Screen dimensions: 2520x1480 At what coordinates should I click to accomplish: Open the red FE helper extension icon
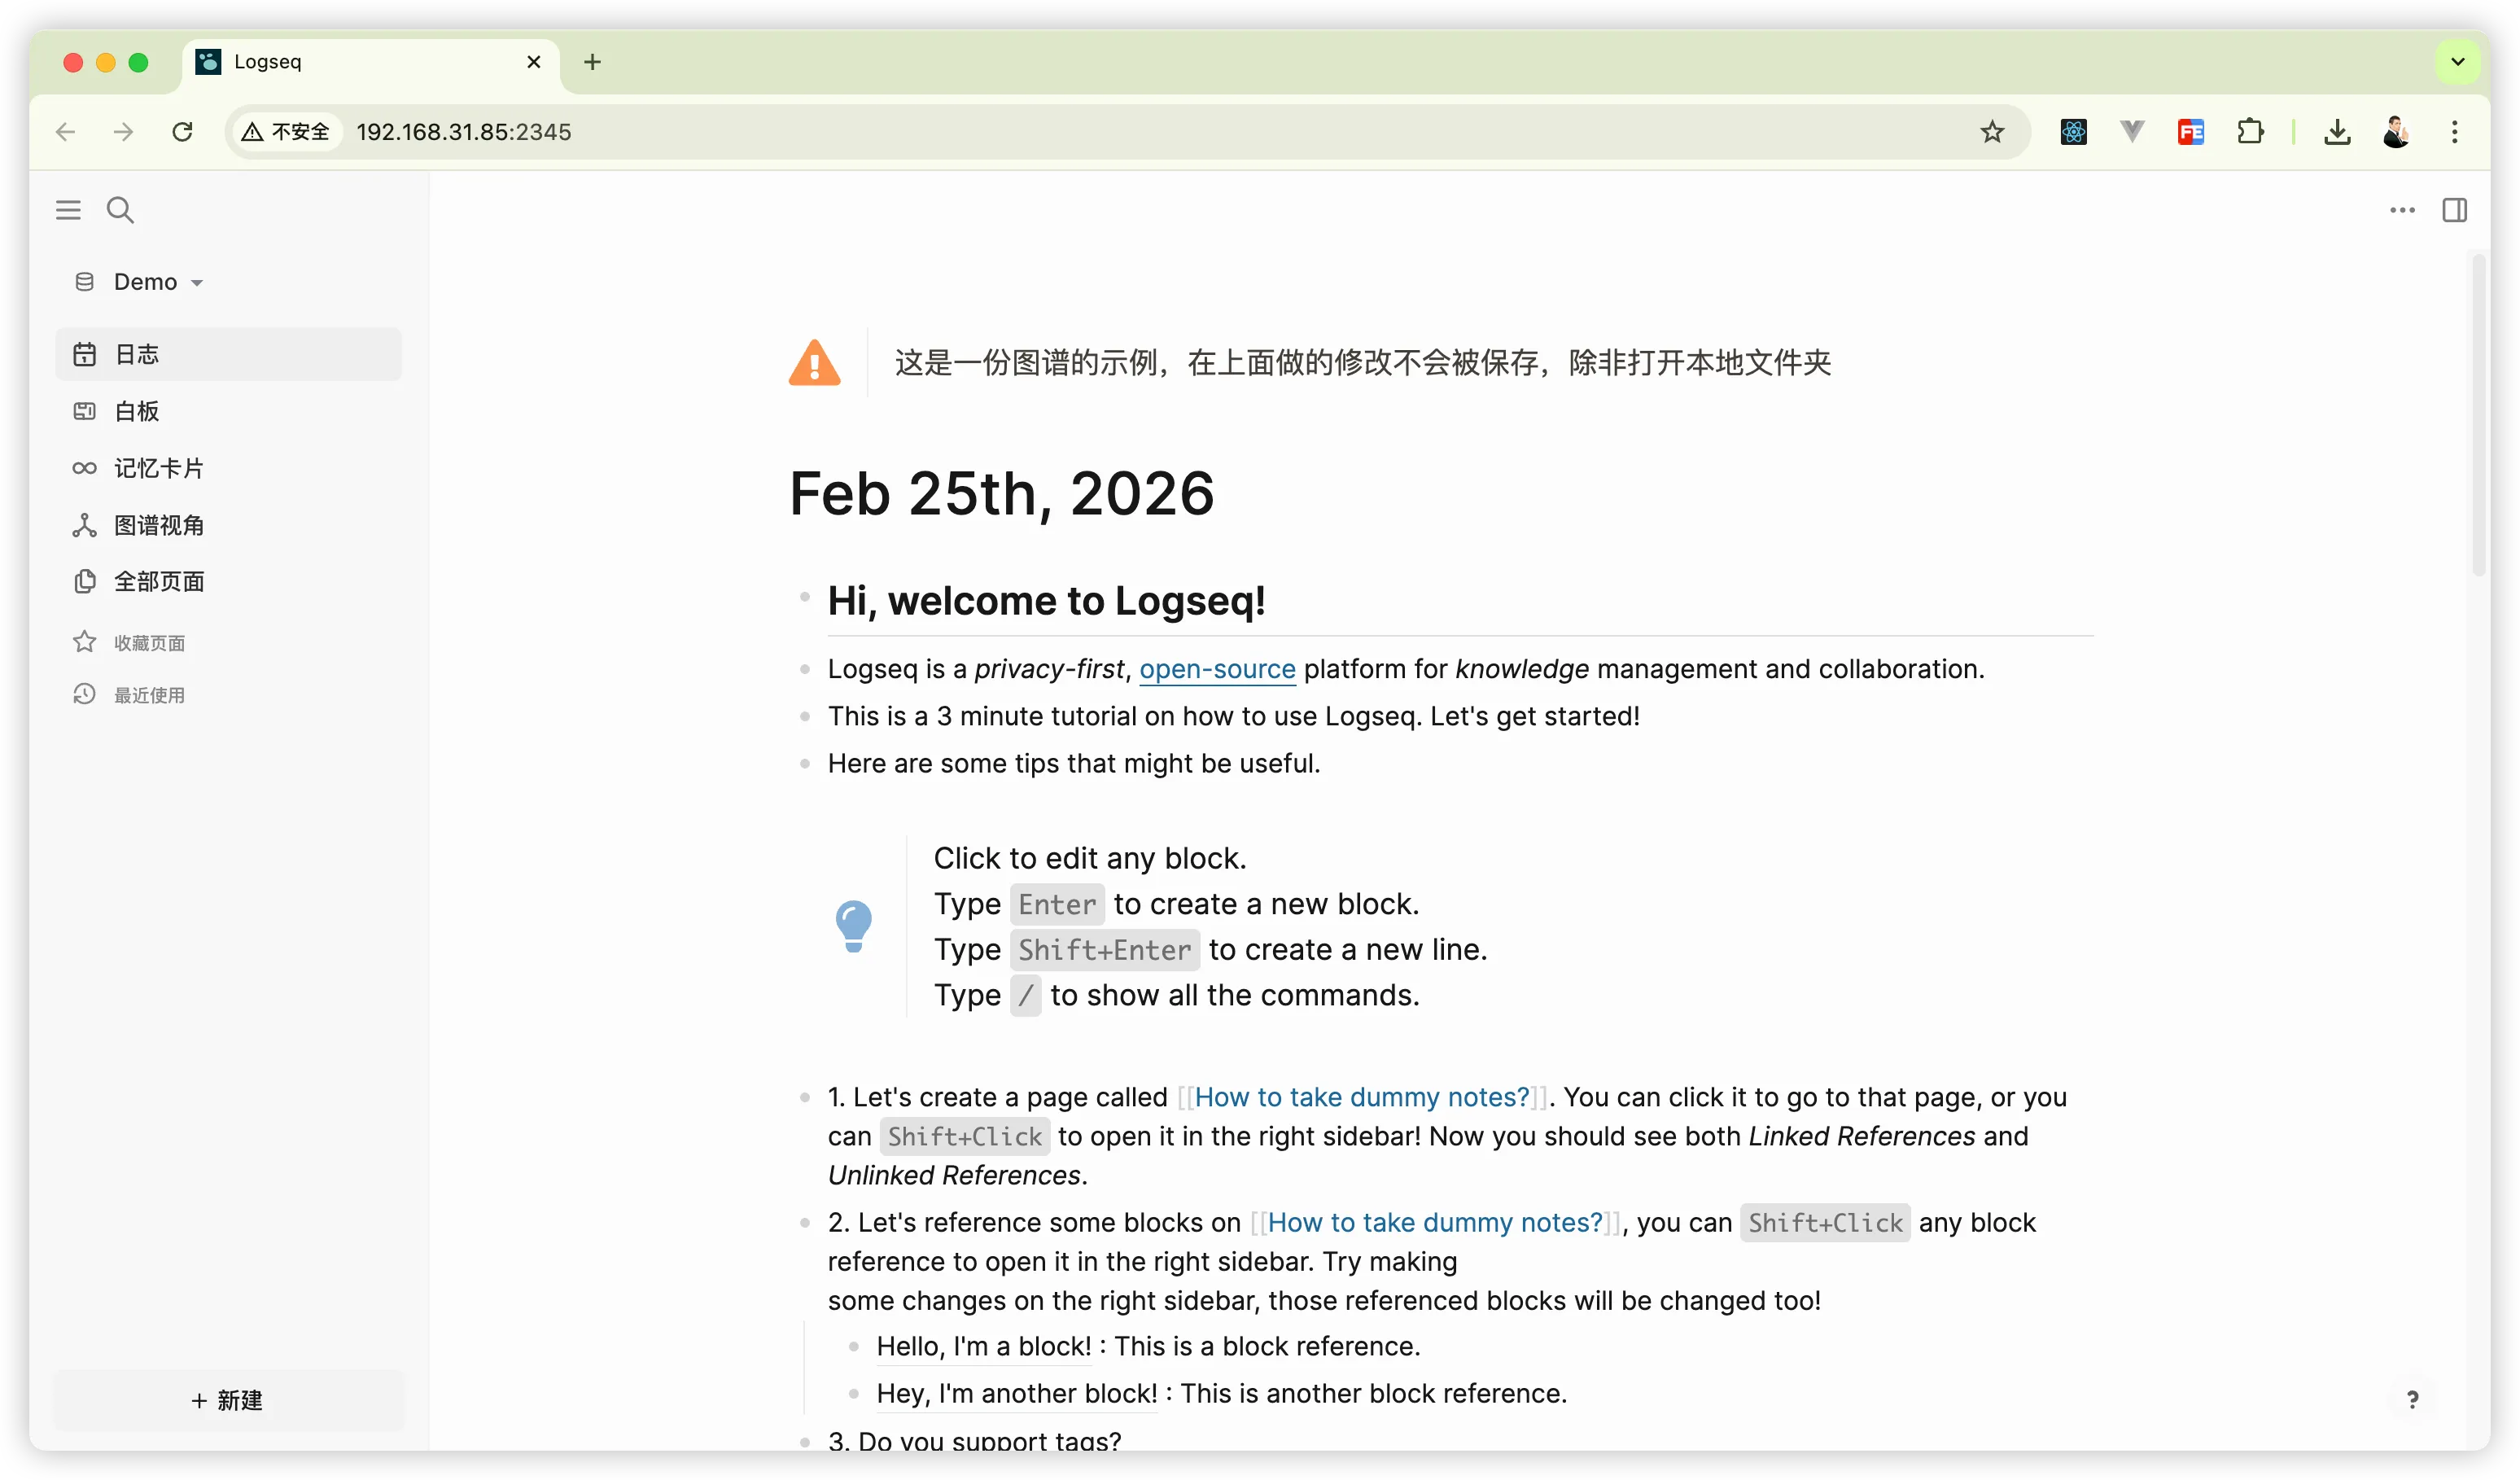(2191, 132)
